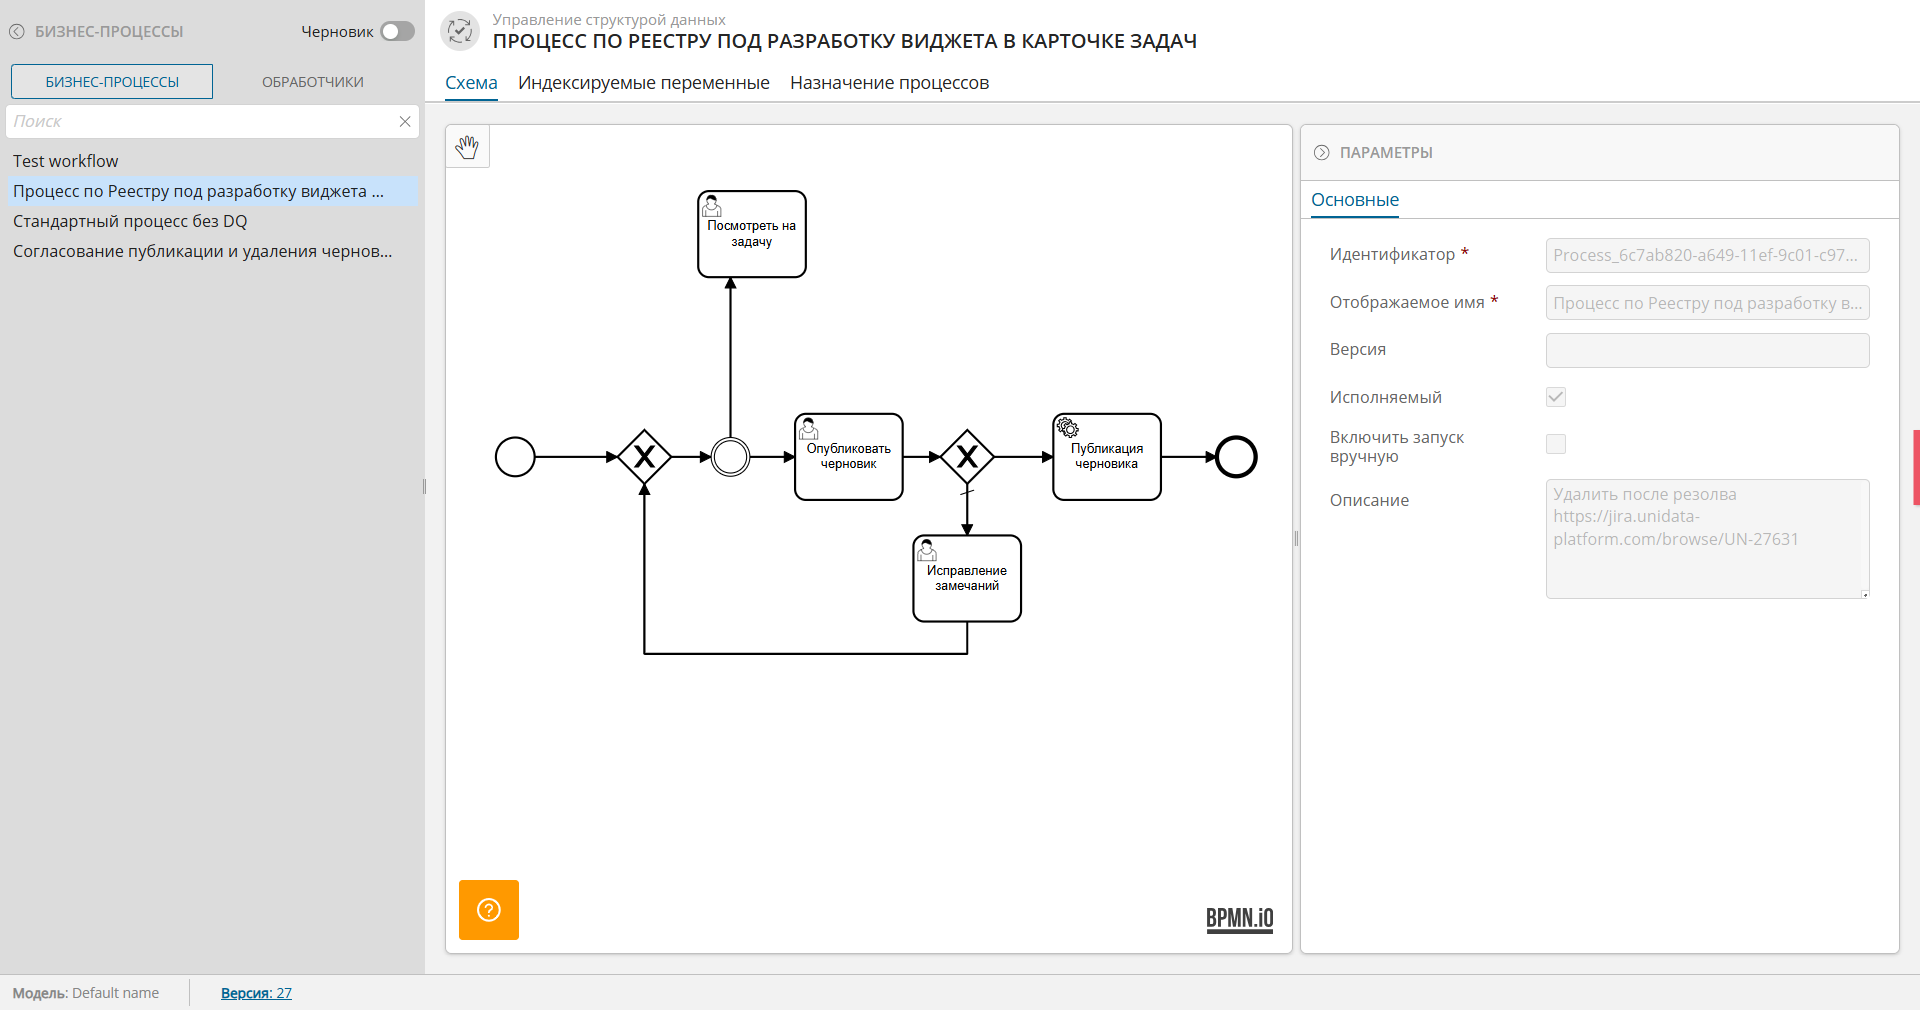Collapse the Параметры panel
Image resolution: width=1920 pixels, height=1010 pixels.
point(1321,153)
